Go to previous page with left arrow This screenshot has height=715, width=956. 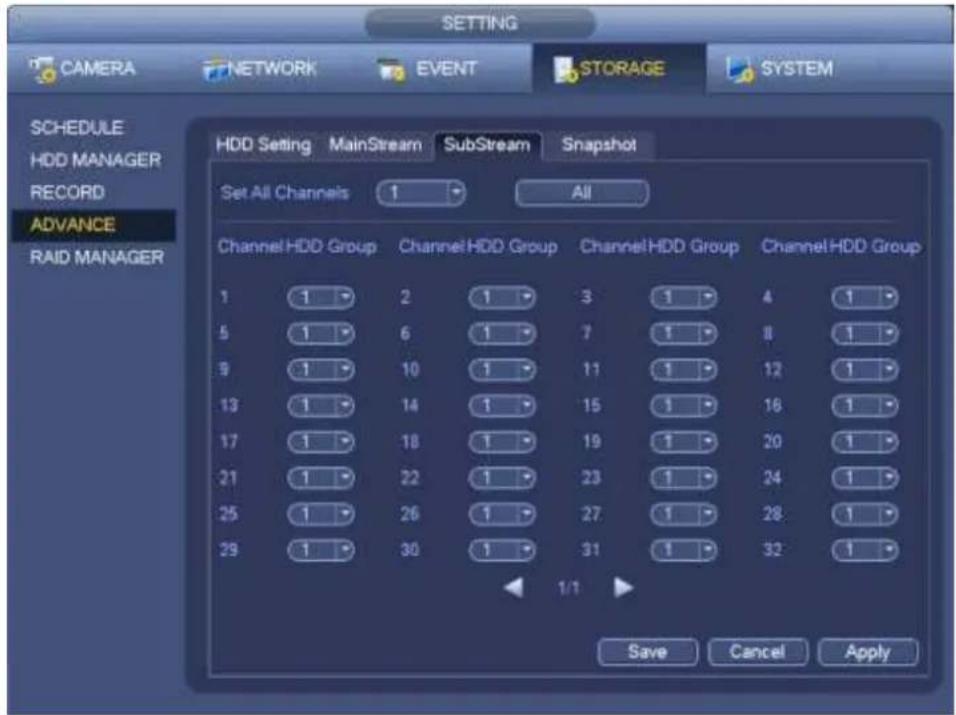click(513, 588)
